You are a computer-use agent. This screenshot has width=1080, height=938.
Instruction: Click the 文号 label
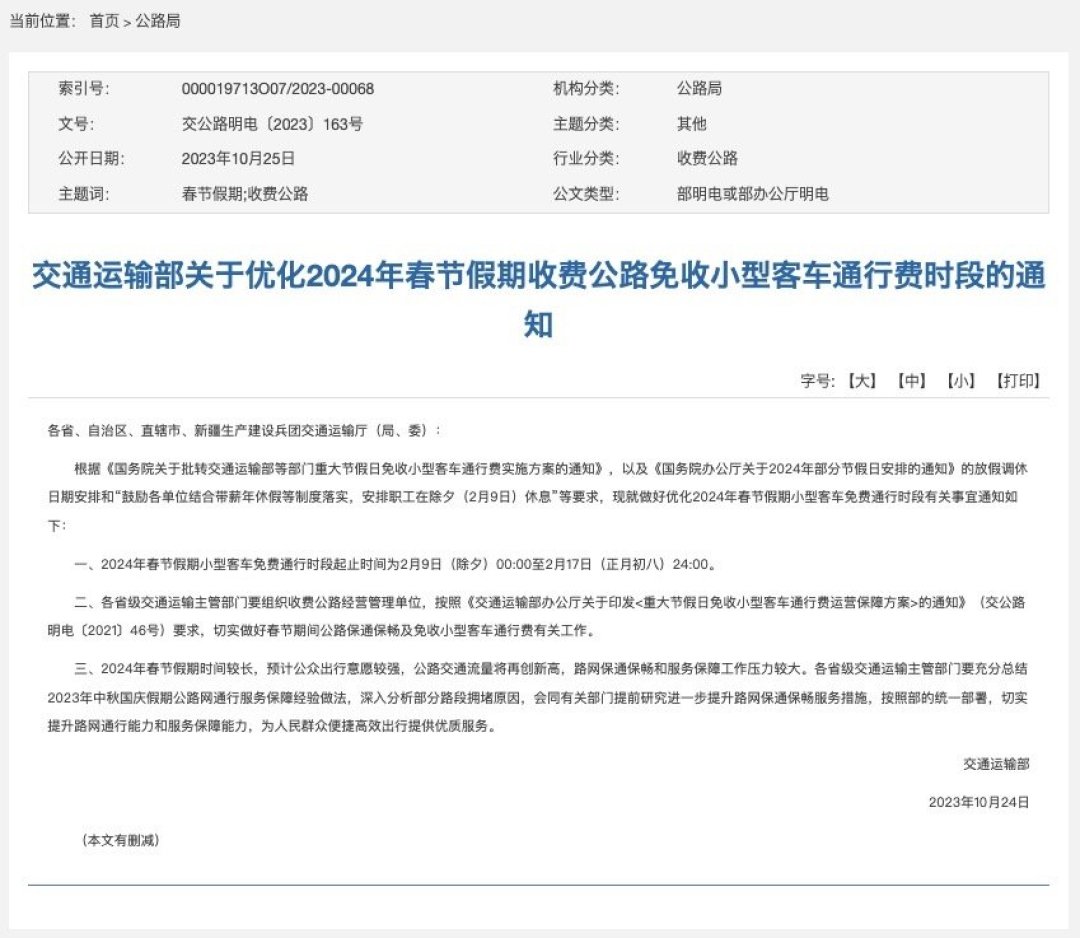click(76, 124)
